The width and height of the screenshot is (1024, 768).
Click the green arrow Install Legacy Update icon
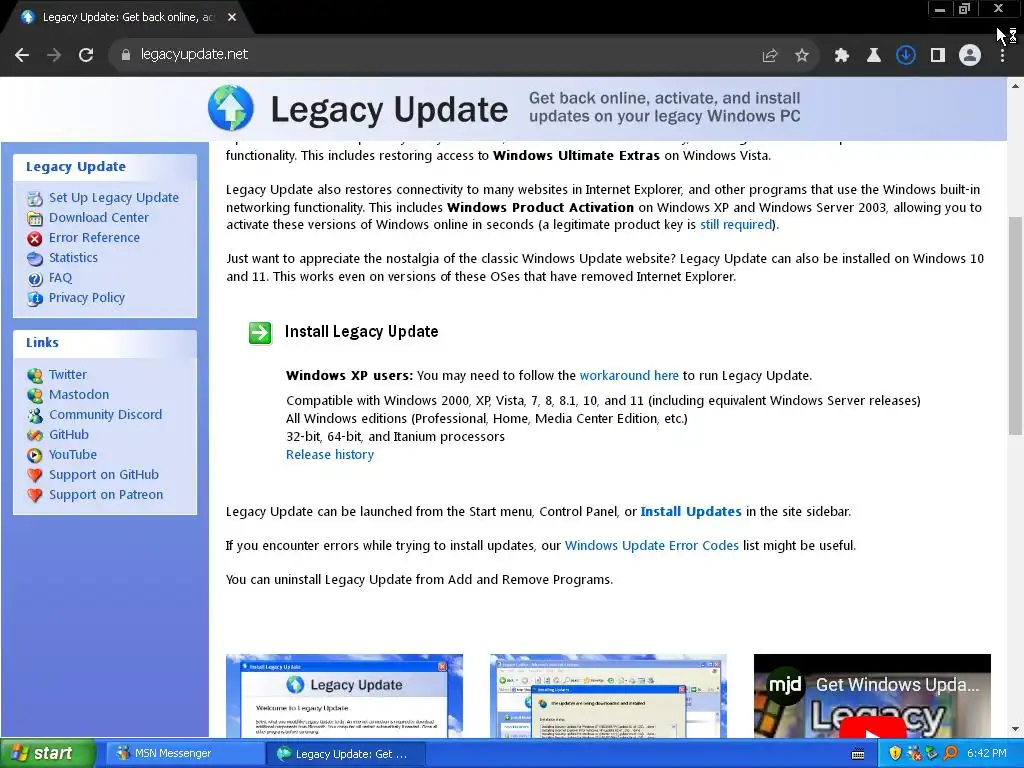tap(260, 333)
